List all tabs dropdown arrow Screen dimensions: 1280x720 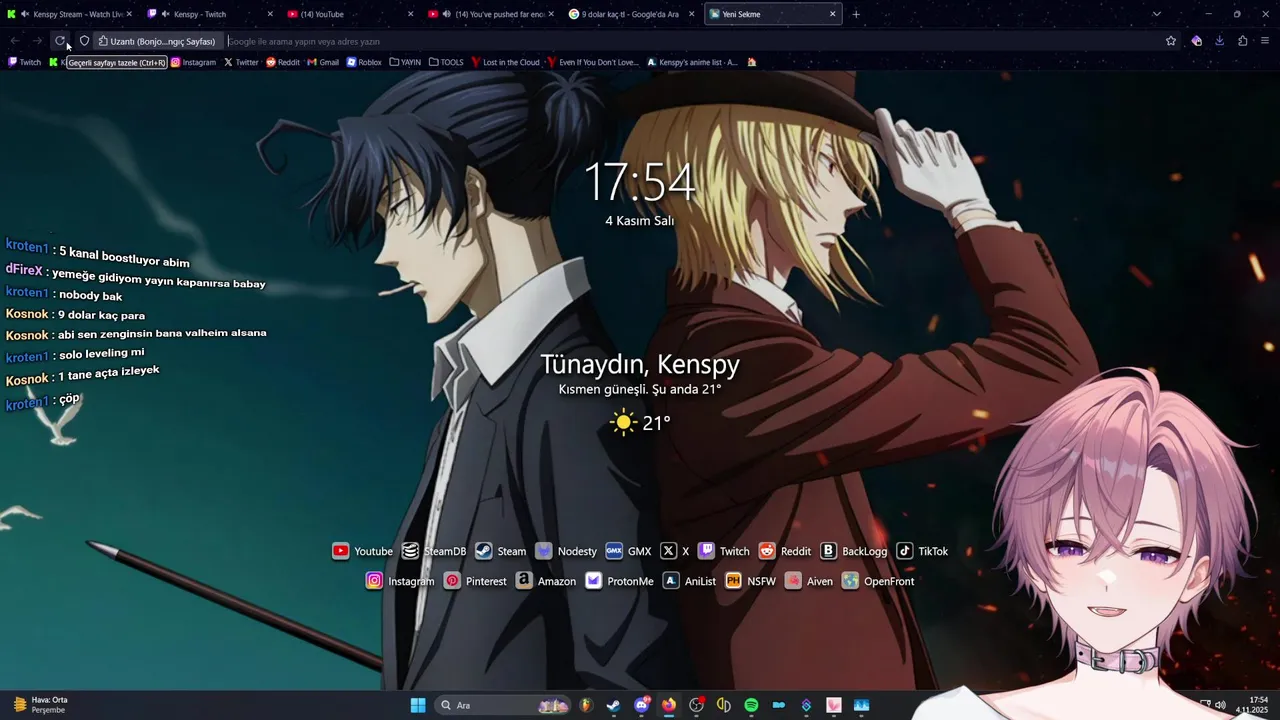click(1156, 14)
